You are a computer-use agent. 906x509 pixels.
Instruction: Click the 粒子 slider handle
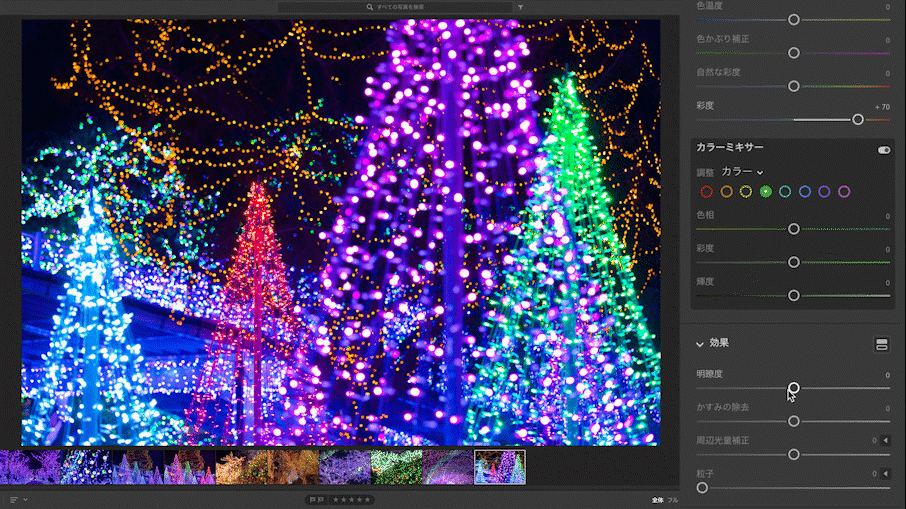pos(702,488)
